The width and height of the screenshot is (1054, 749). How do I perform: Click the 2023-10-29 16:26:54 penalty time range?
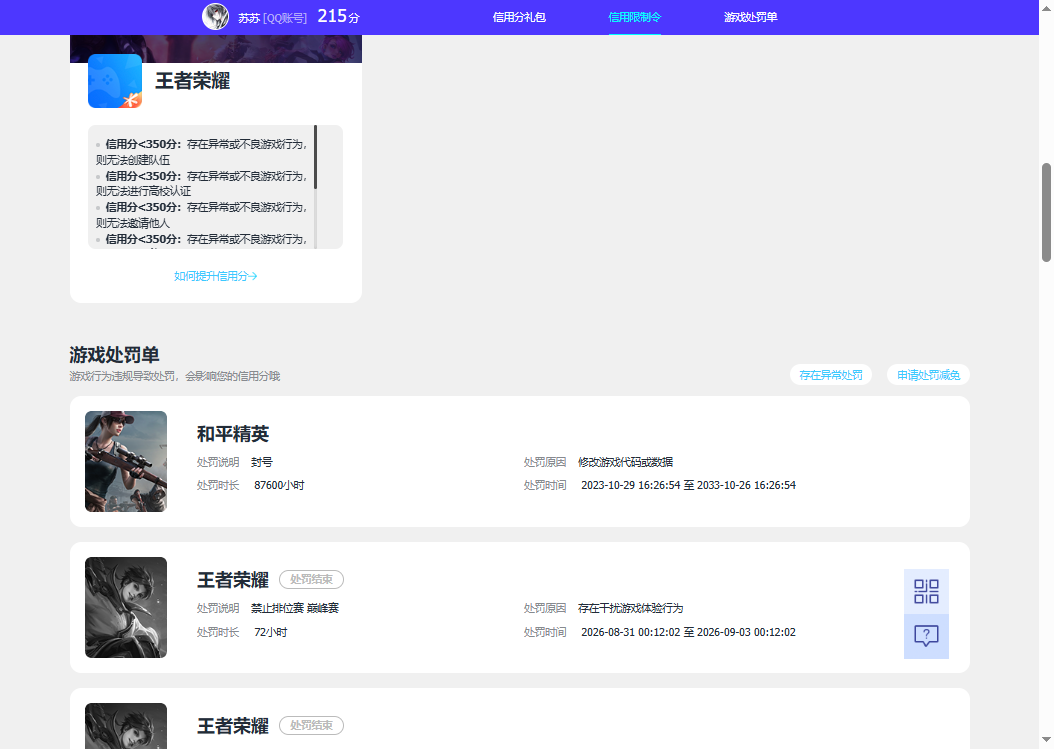(x=688, y=485)
